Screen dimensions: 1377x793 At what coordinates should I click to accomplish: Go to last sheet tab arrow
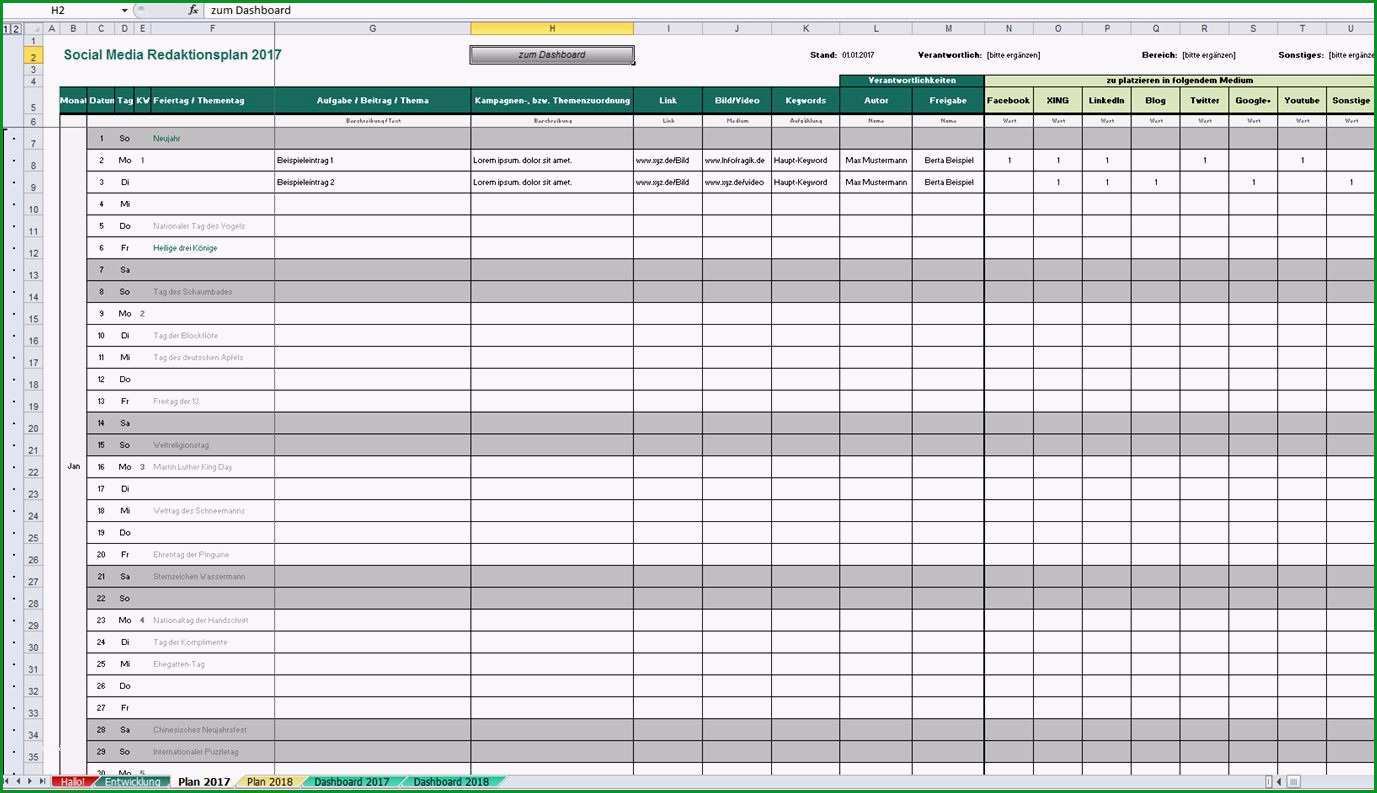pyautogui.click(x=42, y=781)
